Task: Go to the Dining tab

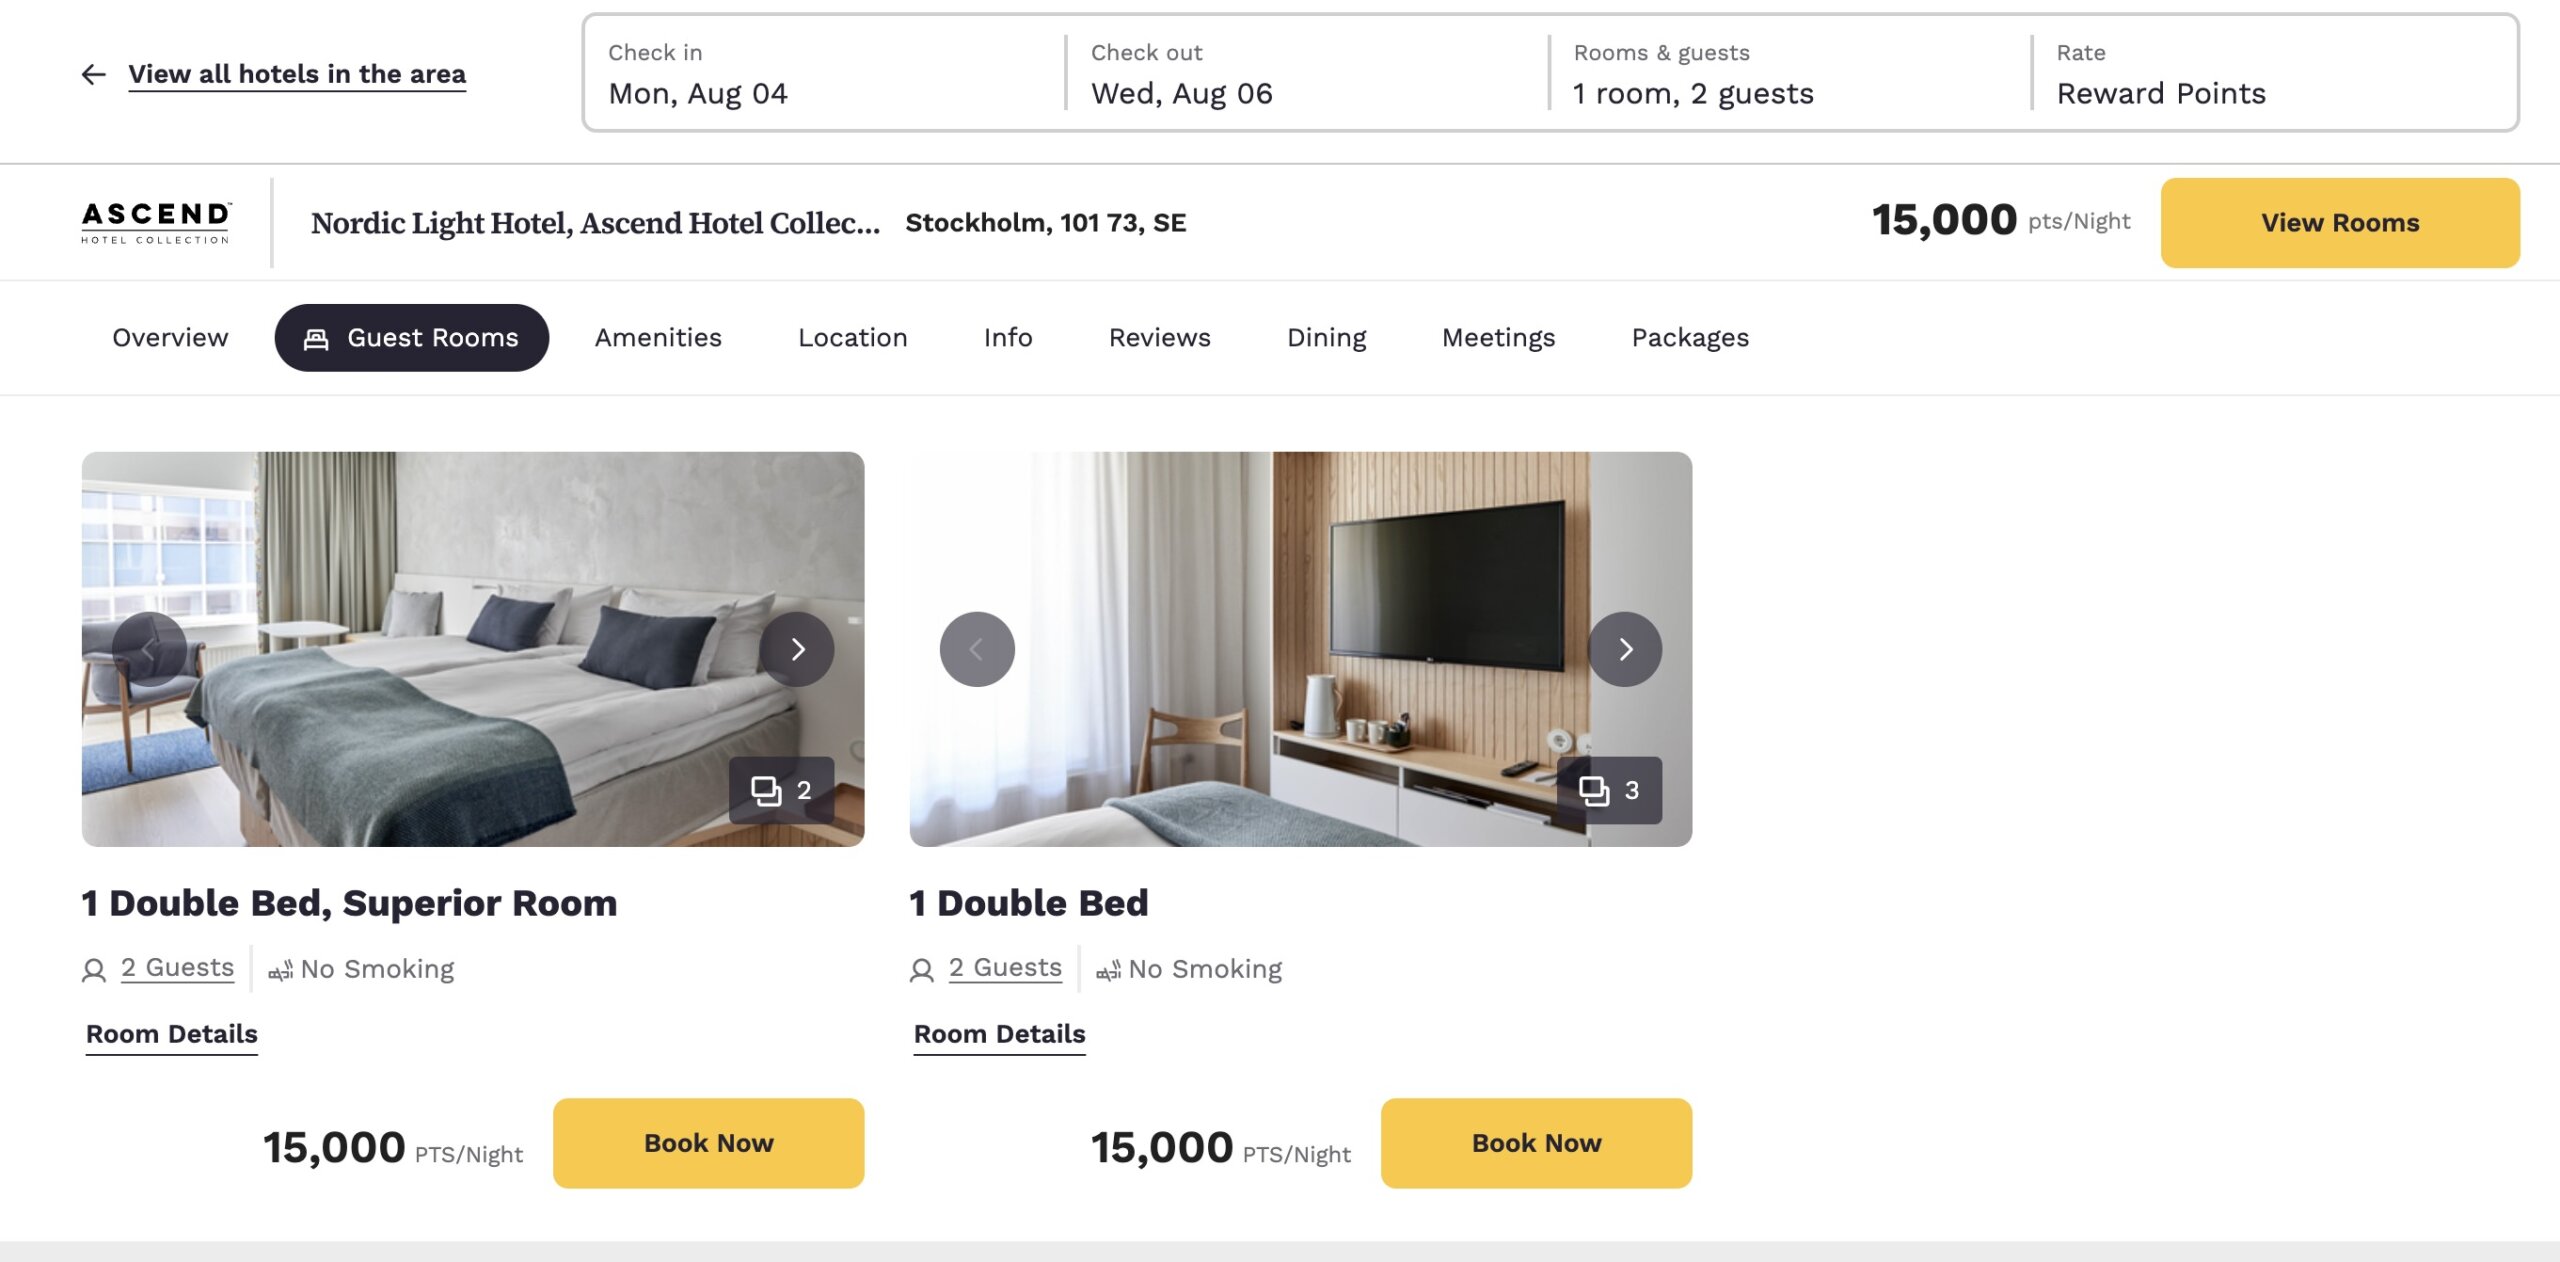Action: 1326,338
